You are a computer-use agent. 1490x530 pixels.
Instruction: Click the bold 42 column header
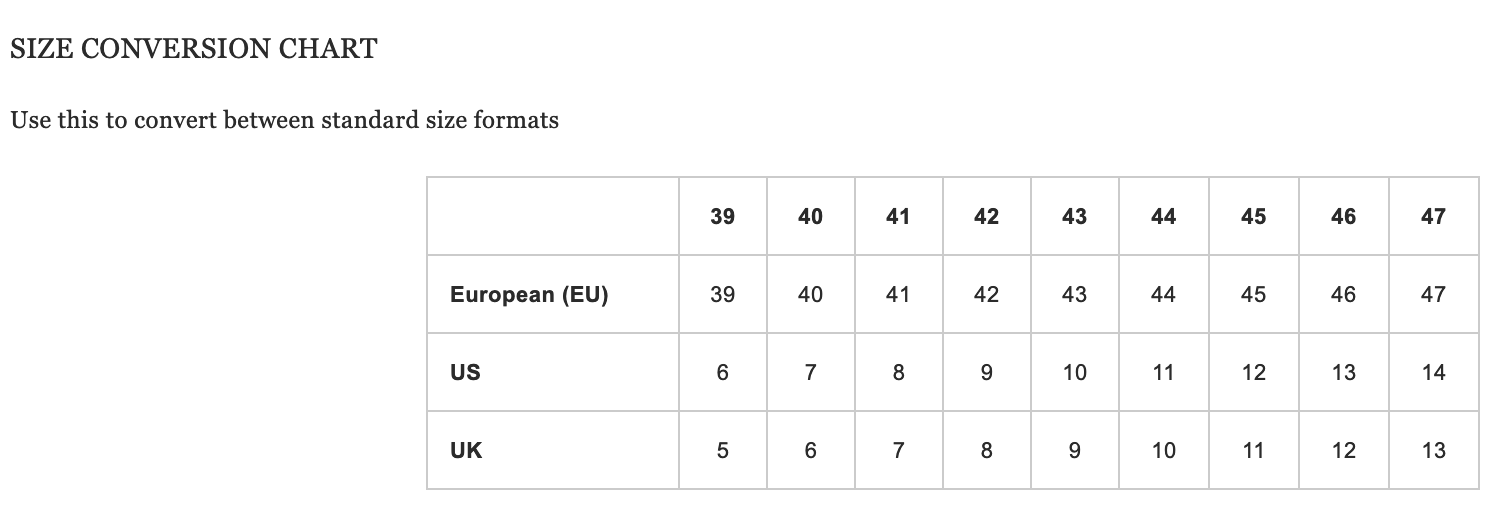[x=987, y=216]
